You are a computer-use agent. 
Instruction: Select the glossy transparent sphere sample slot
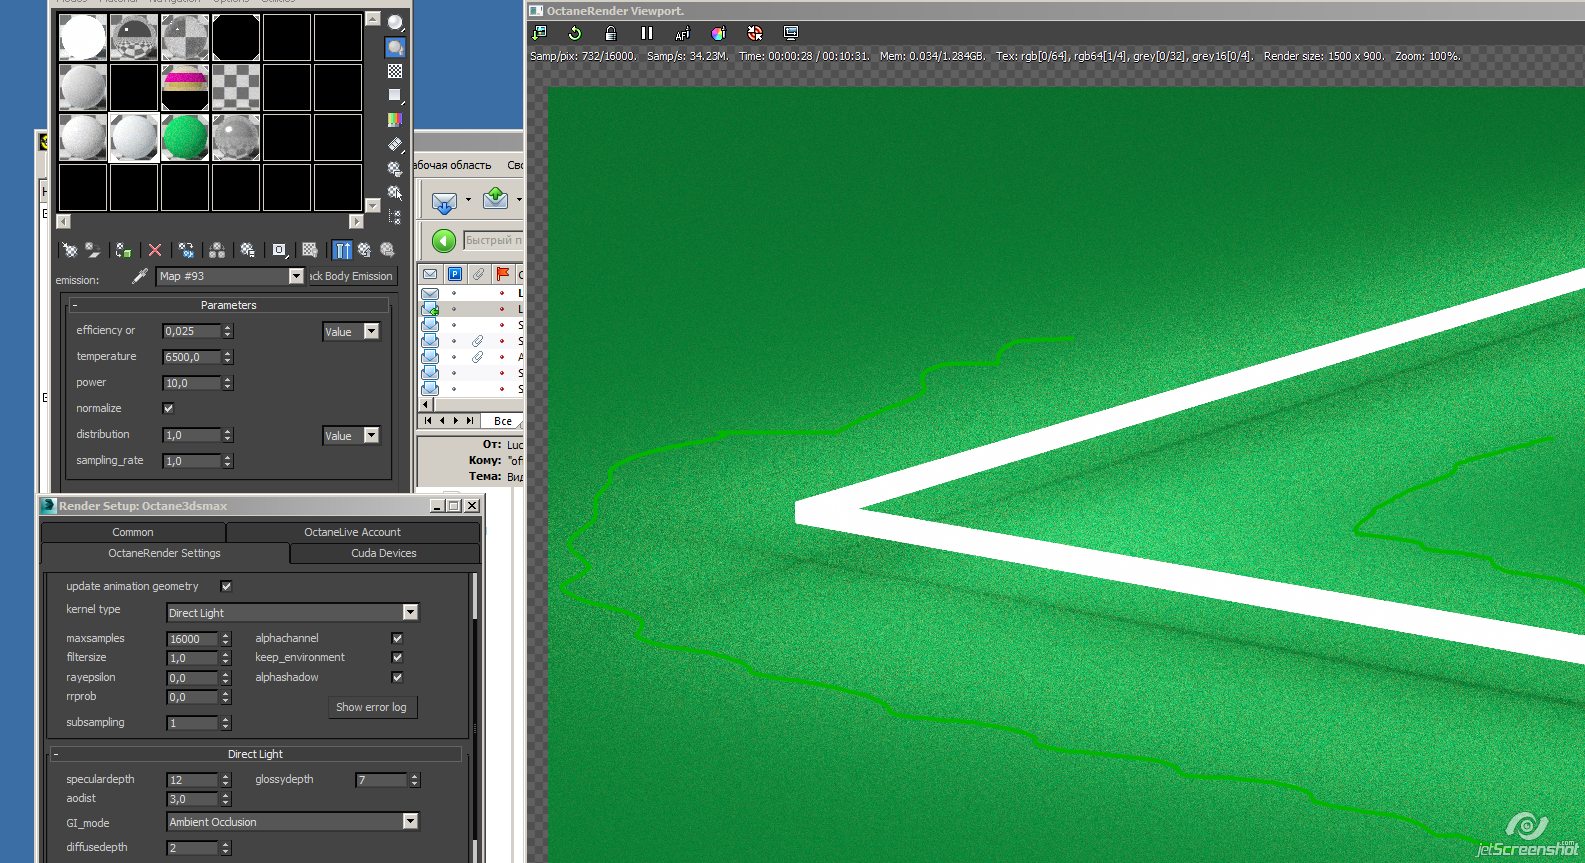pos(236,137)
